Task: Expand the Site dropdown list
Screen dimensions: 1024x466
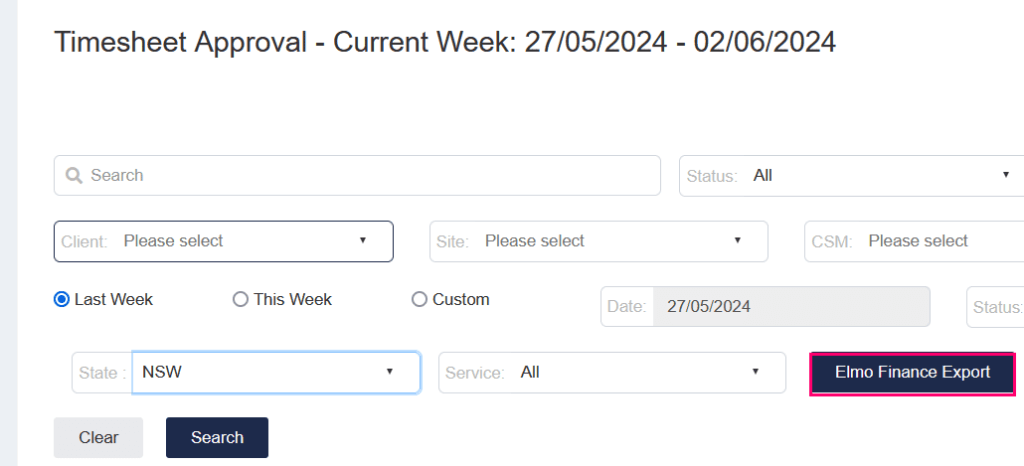Action: click(598, 241)
